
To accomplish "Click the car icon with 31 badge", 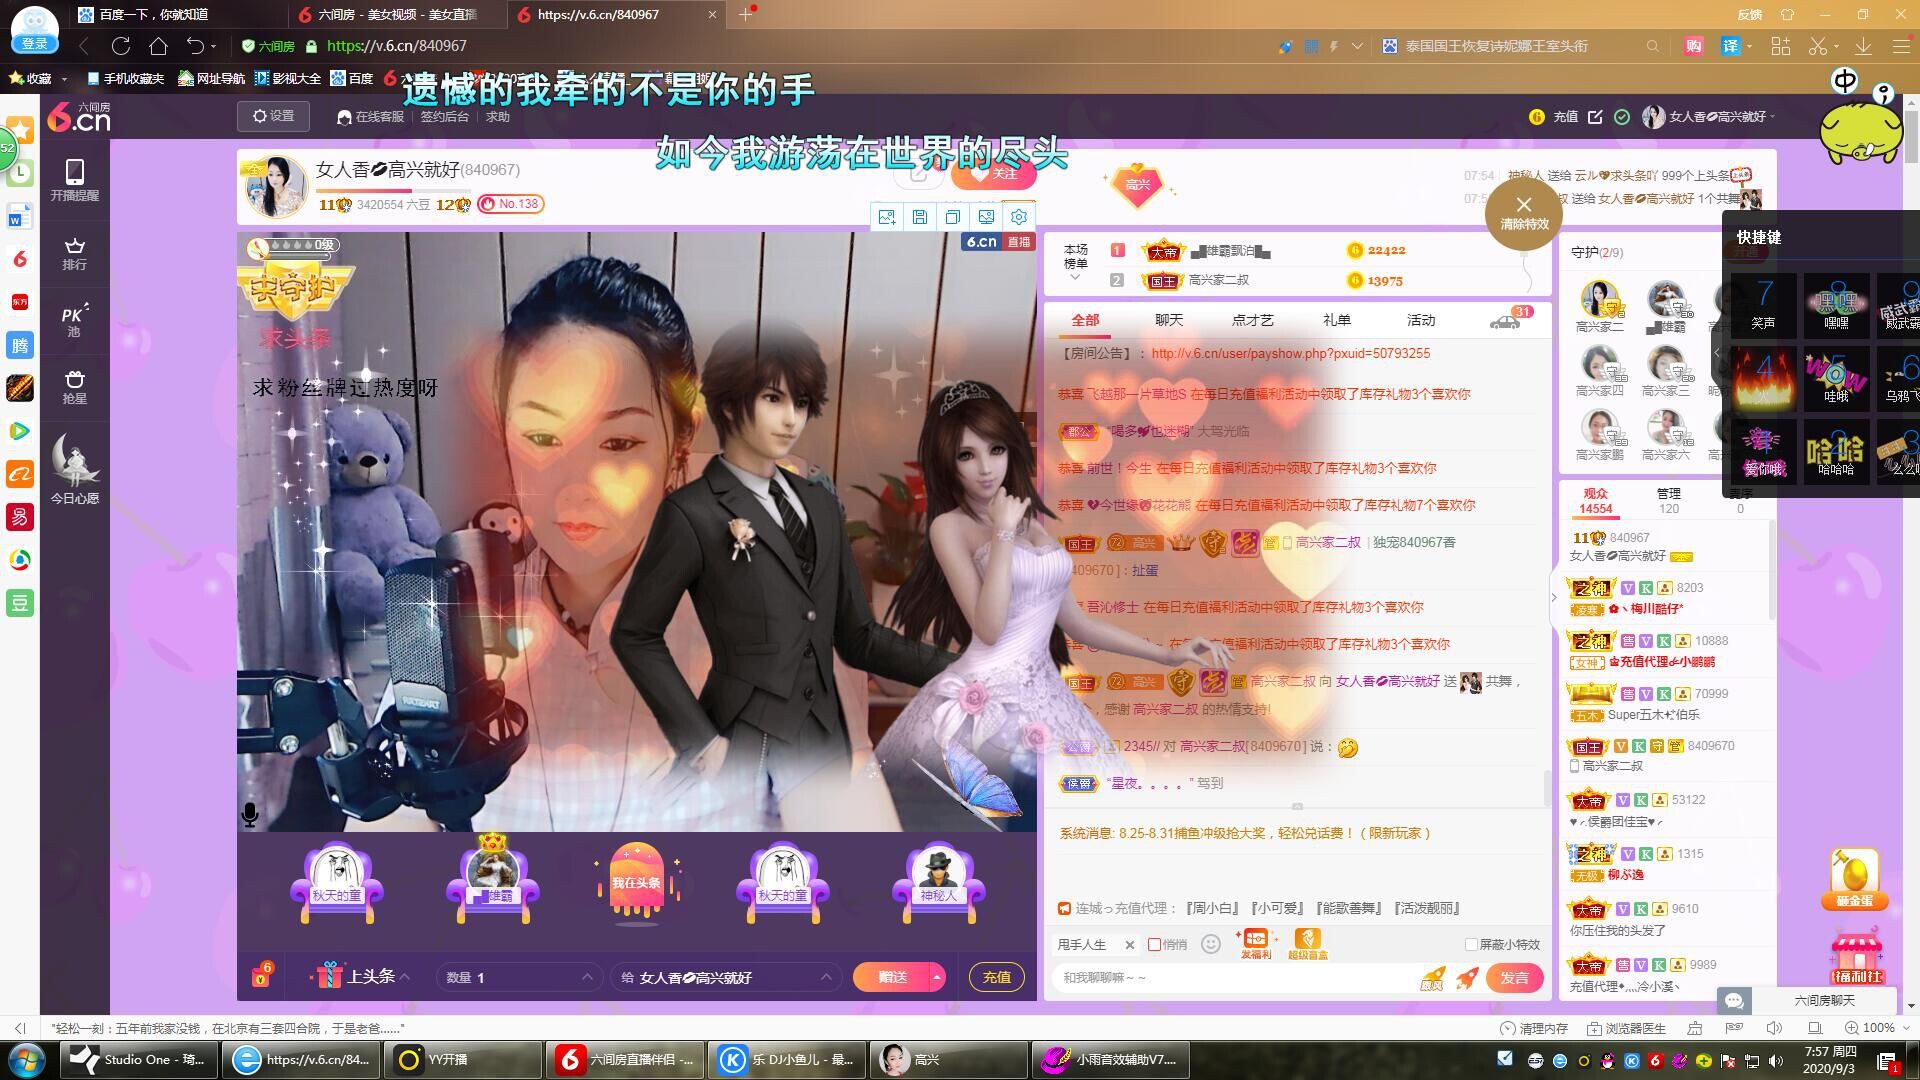I will coord(1505,320).
